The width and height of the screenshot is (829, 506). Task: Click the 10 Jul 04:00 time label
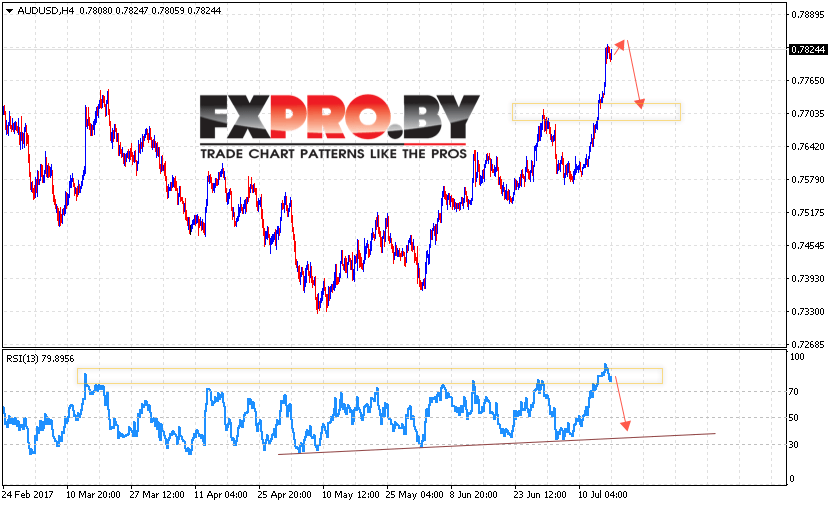603,495
